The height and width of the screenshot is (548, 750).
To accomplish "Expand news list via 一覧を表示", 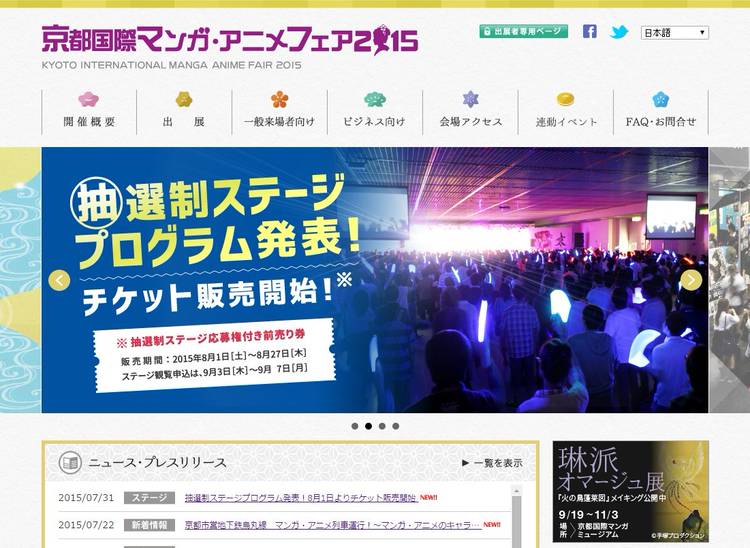I will 491,463.
